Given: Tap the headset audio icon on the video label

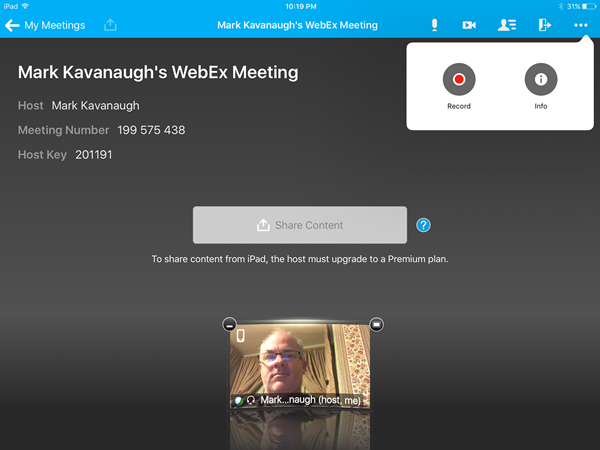Looking at the screenshot, I should coord(251,400).
